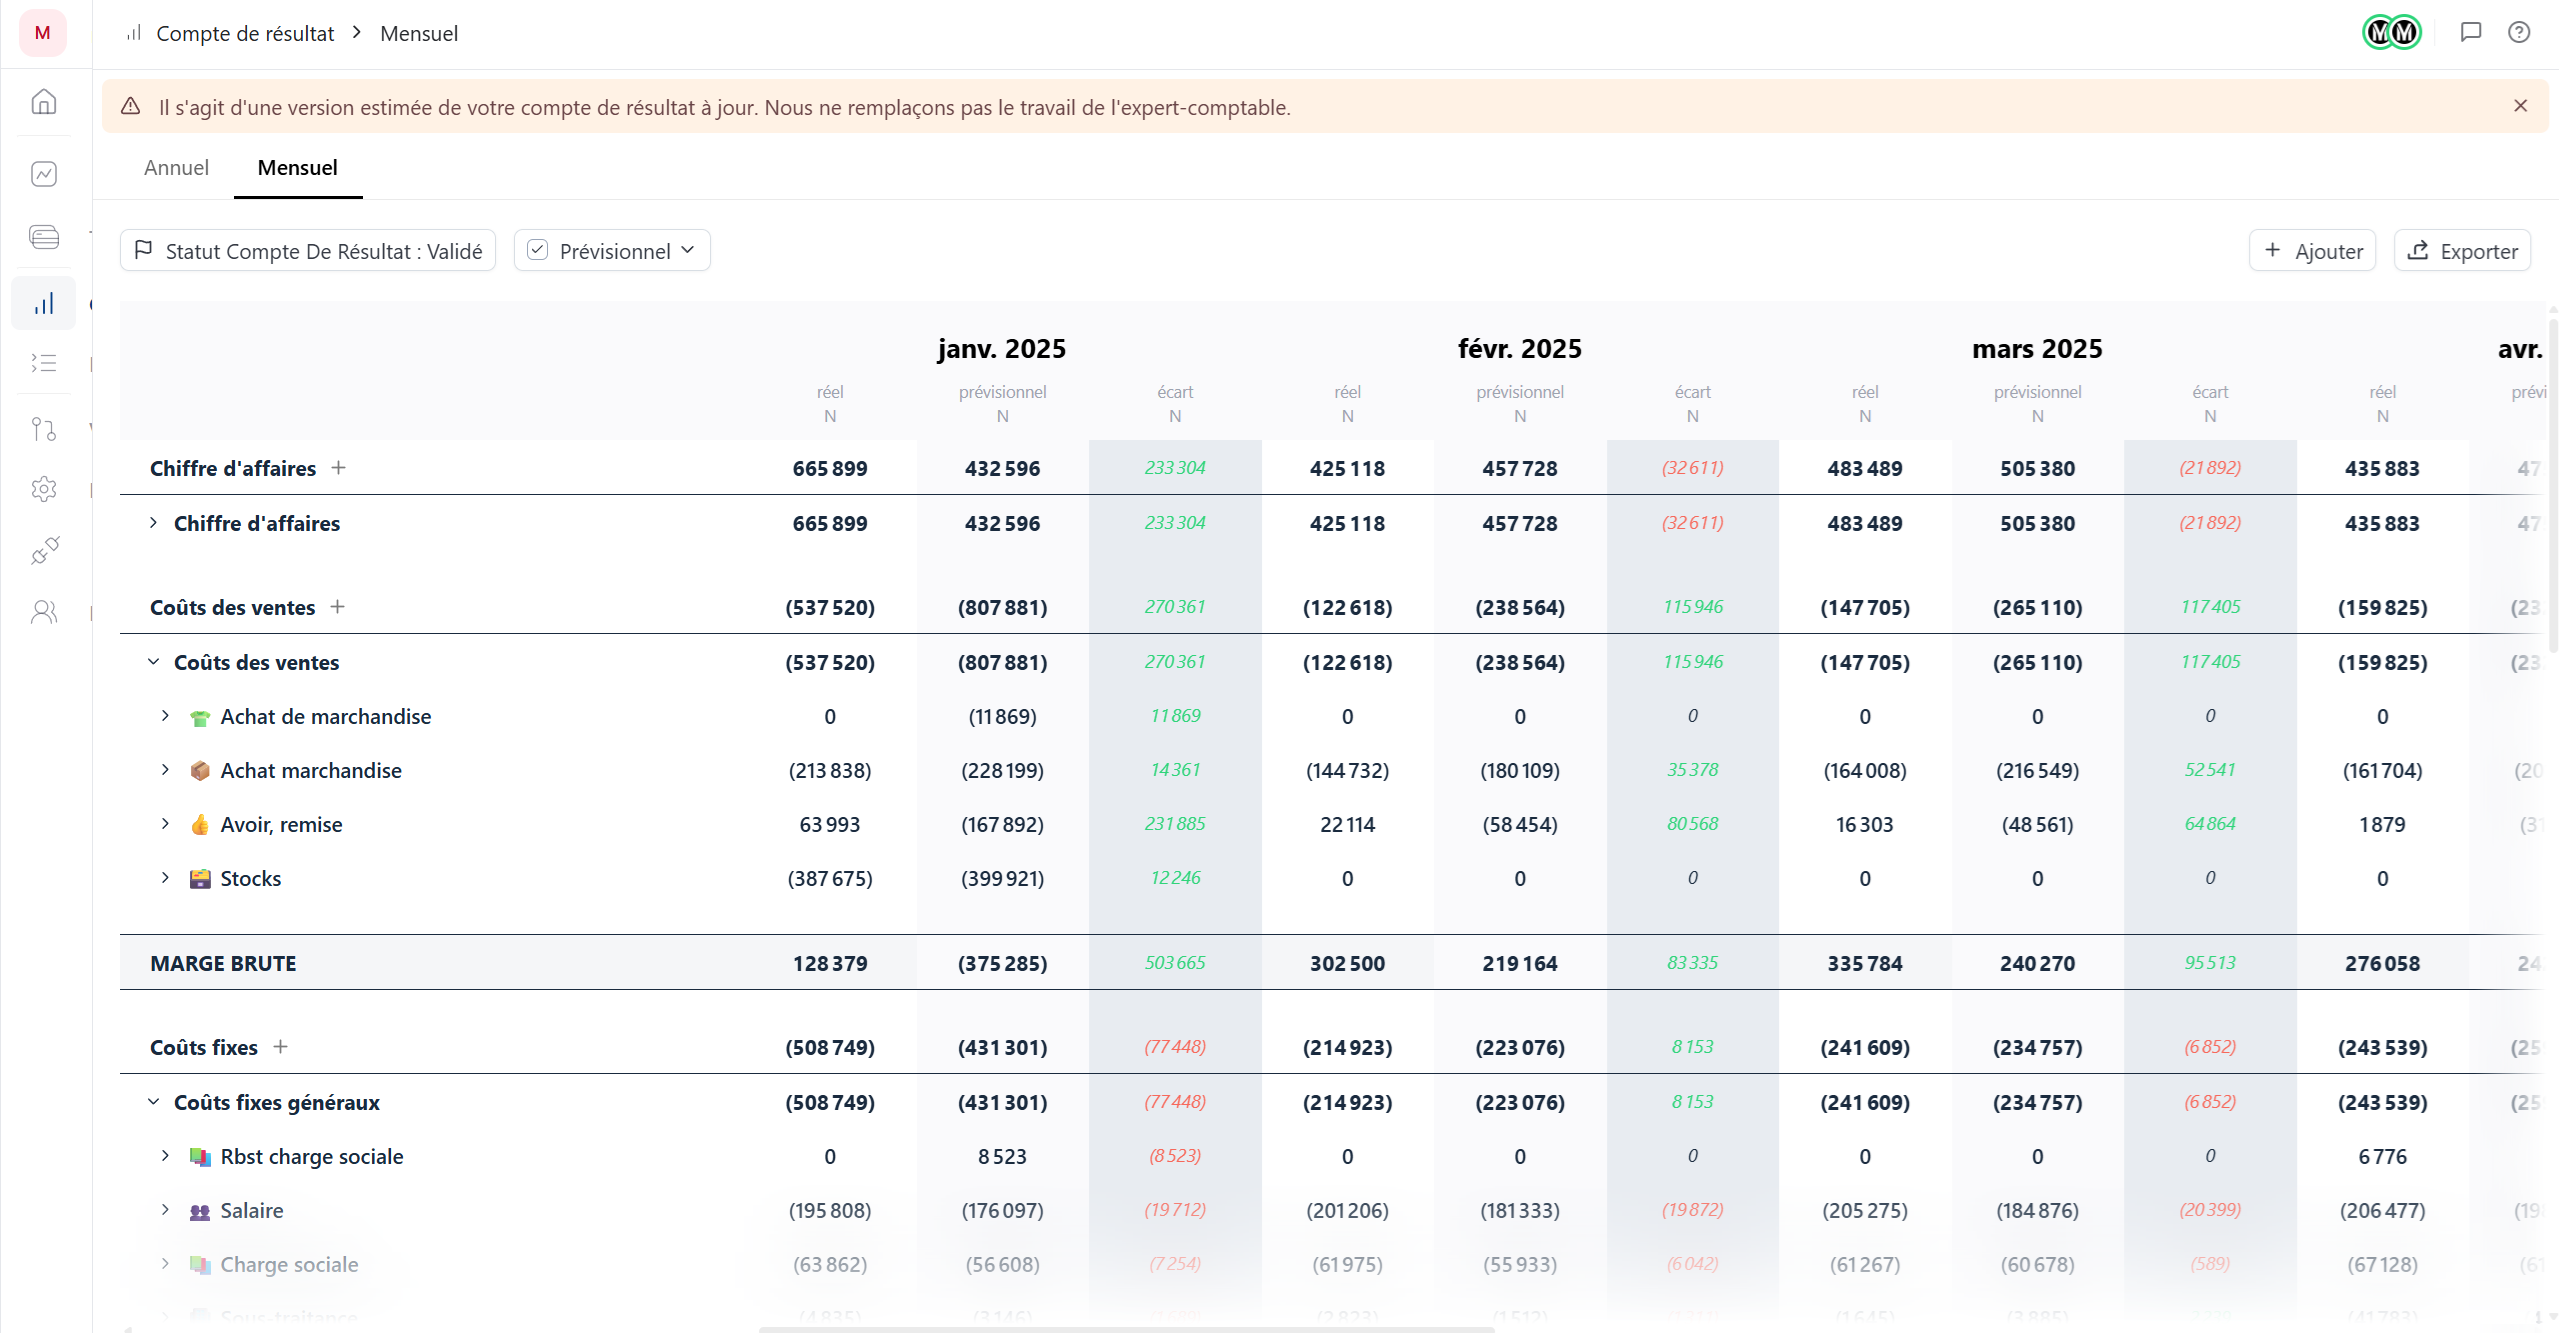
Task: Click the mars 2025 column header
Action: click(2037, 349)
